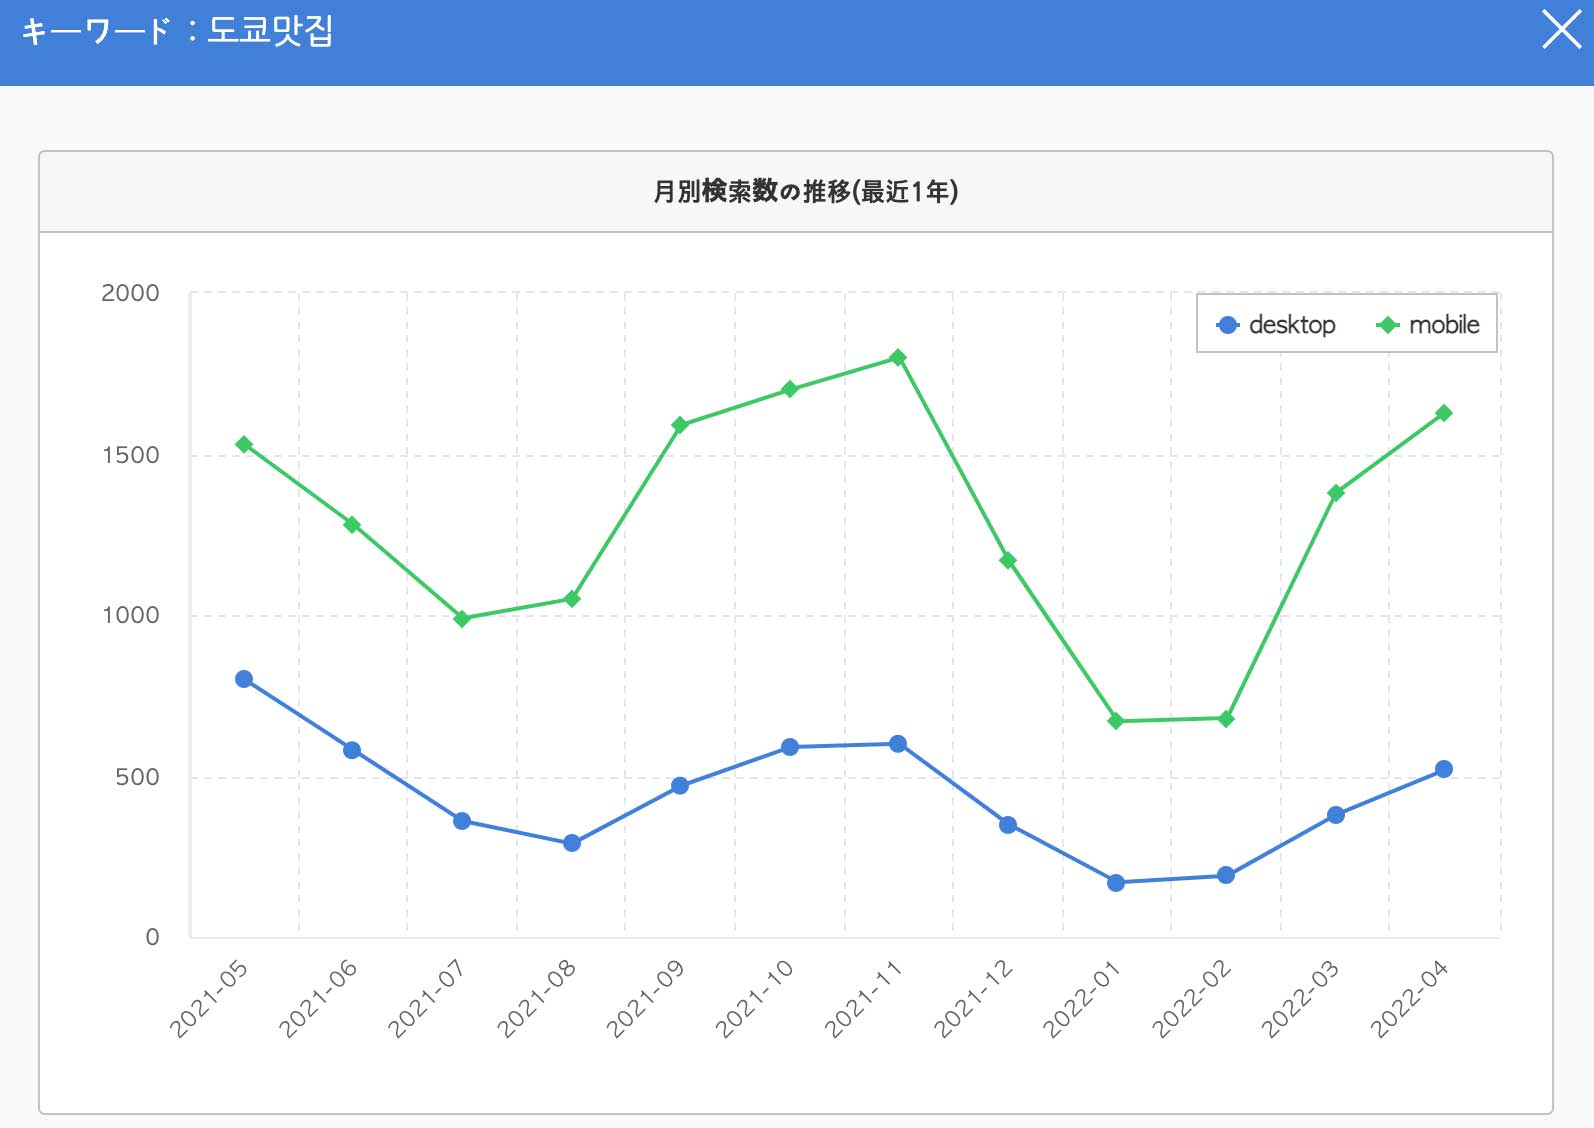Viewport: 1594px width, 1128px height.
Task: Click desktop lowest point at 2022-01
Action: pos(1116,882)
